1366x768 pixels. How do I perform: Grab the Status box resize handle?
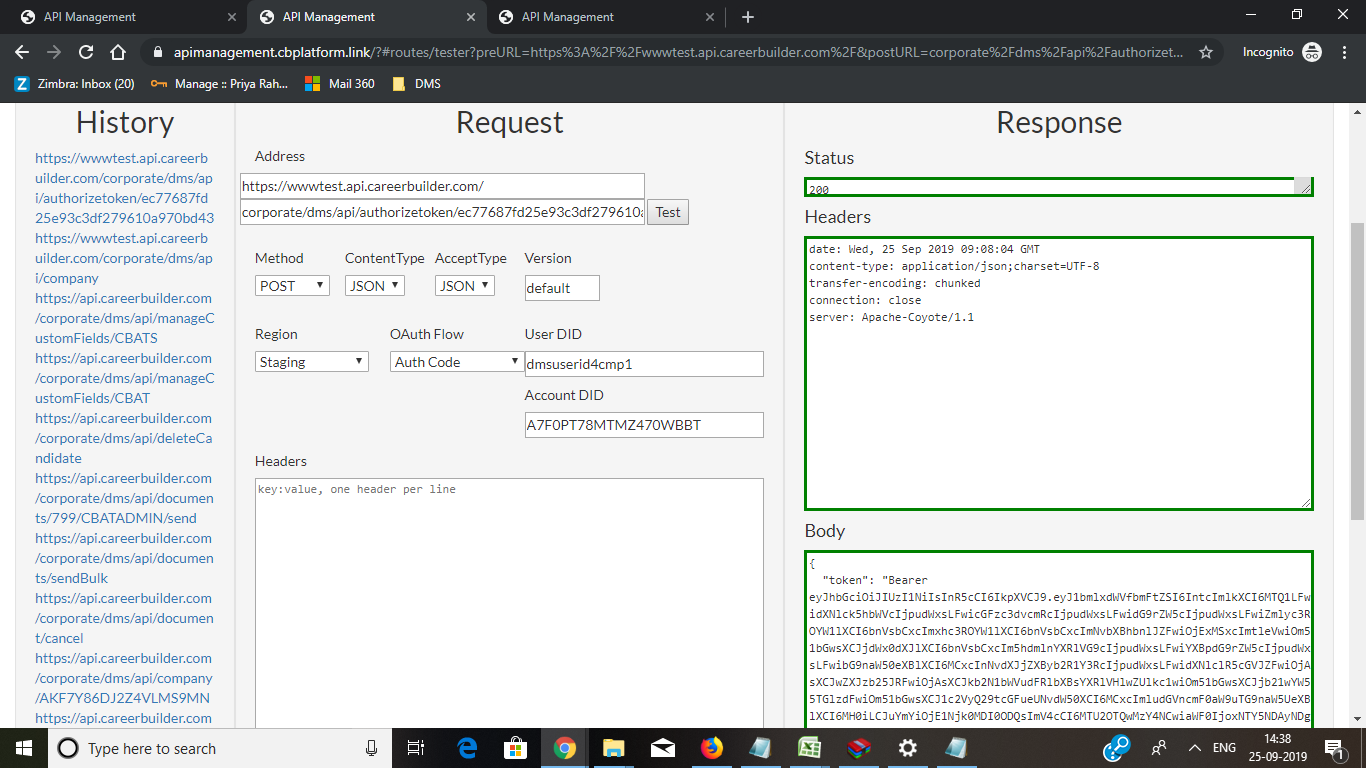1303,186
